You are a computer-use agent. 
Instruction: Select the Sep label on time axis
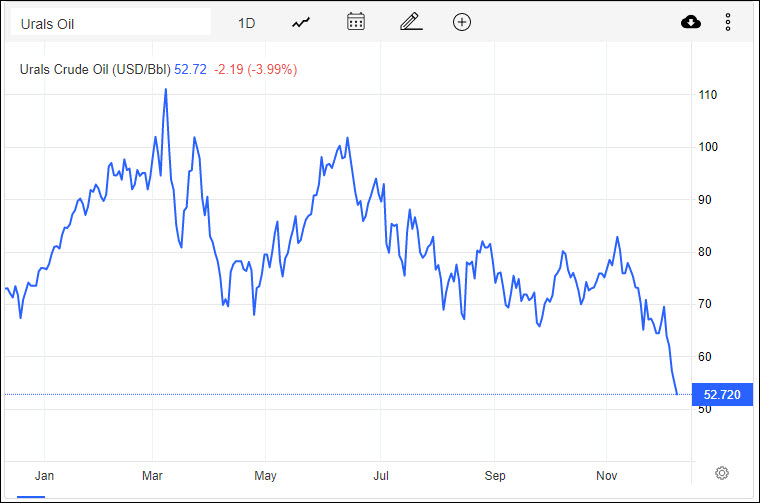[x=493, y=474]
